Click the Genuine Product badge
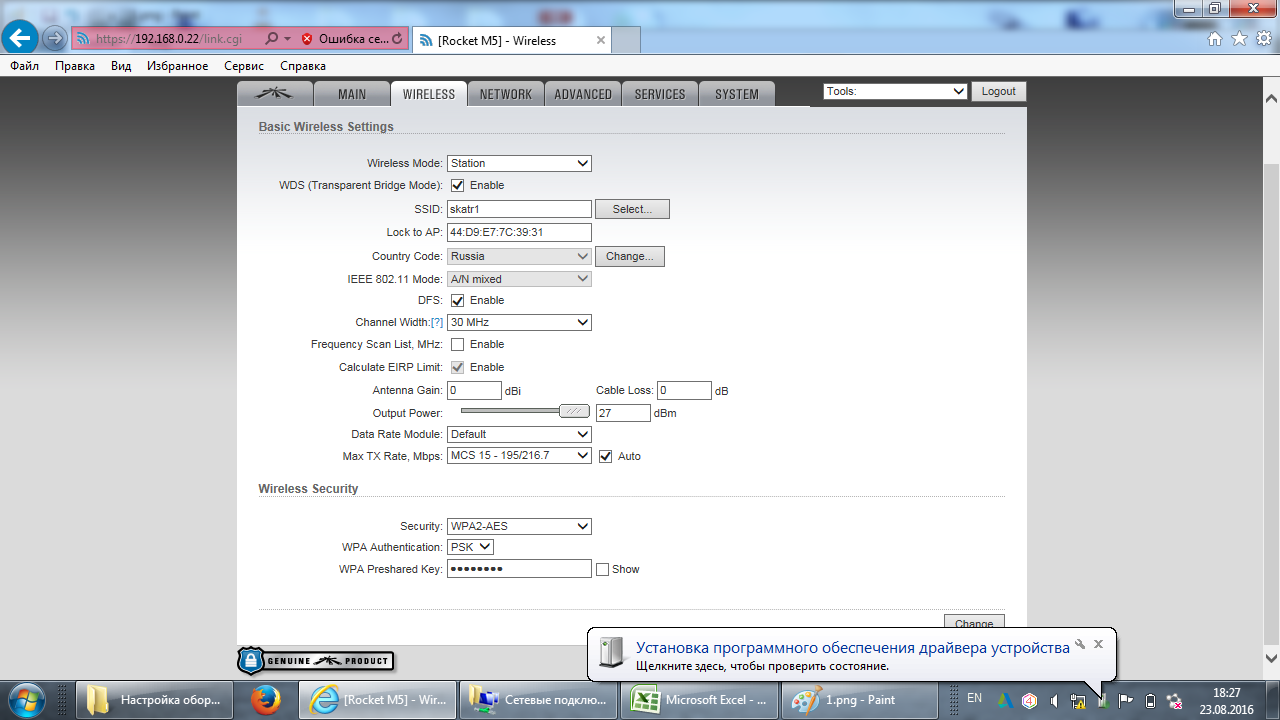The height and width of the screenshot is (720, 1280). 315,661
